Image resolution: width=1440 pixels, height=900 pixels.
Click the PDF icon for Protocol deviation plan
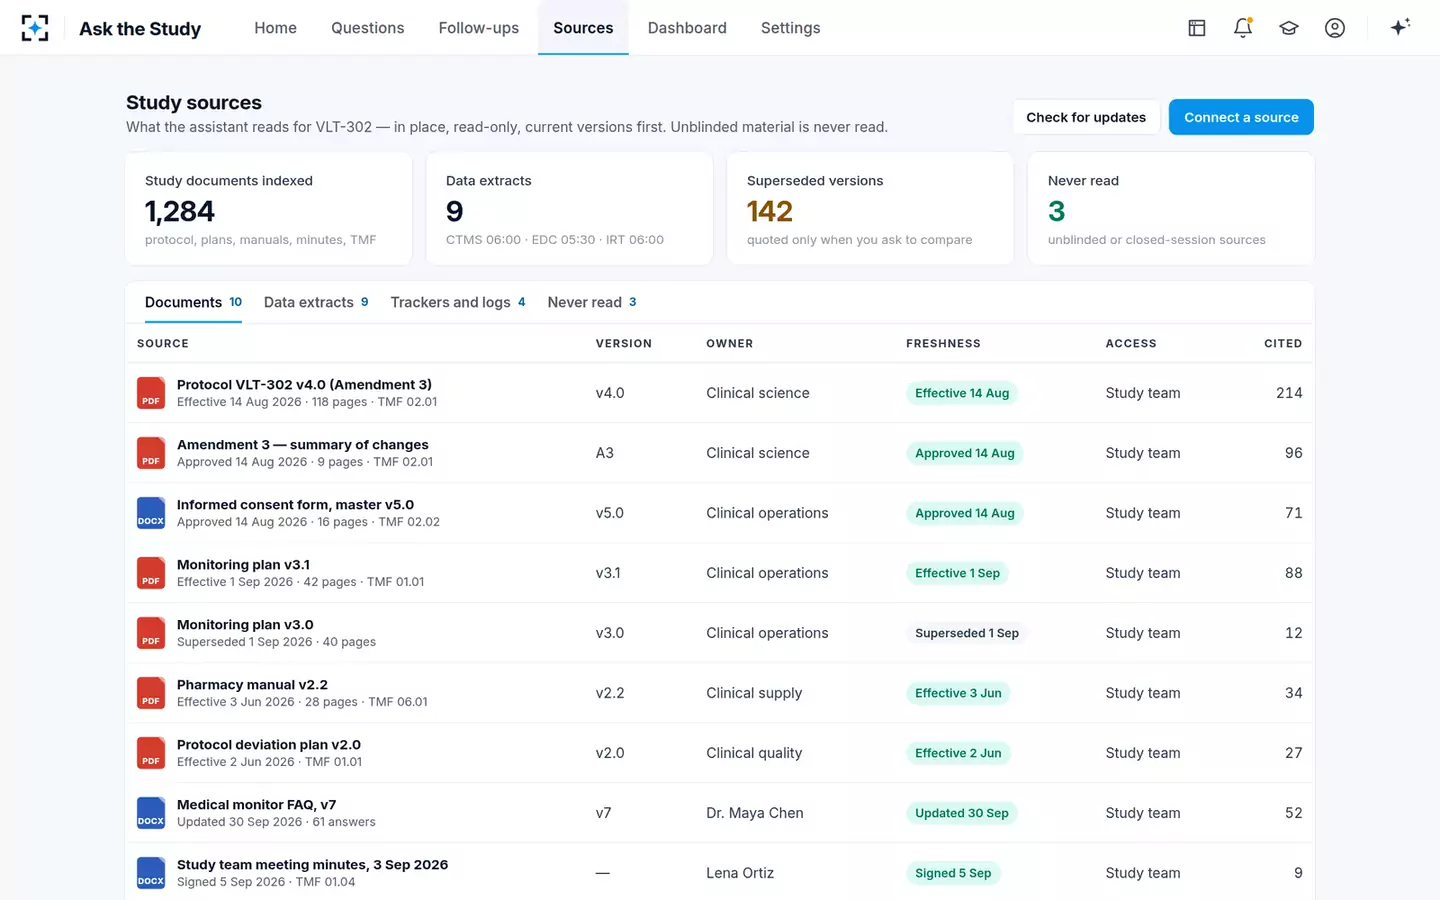(x=151, y=753)
